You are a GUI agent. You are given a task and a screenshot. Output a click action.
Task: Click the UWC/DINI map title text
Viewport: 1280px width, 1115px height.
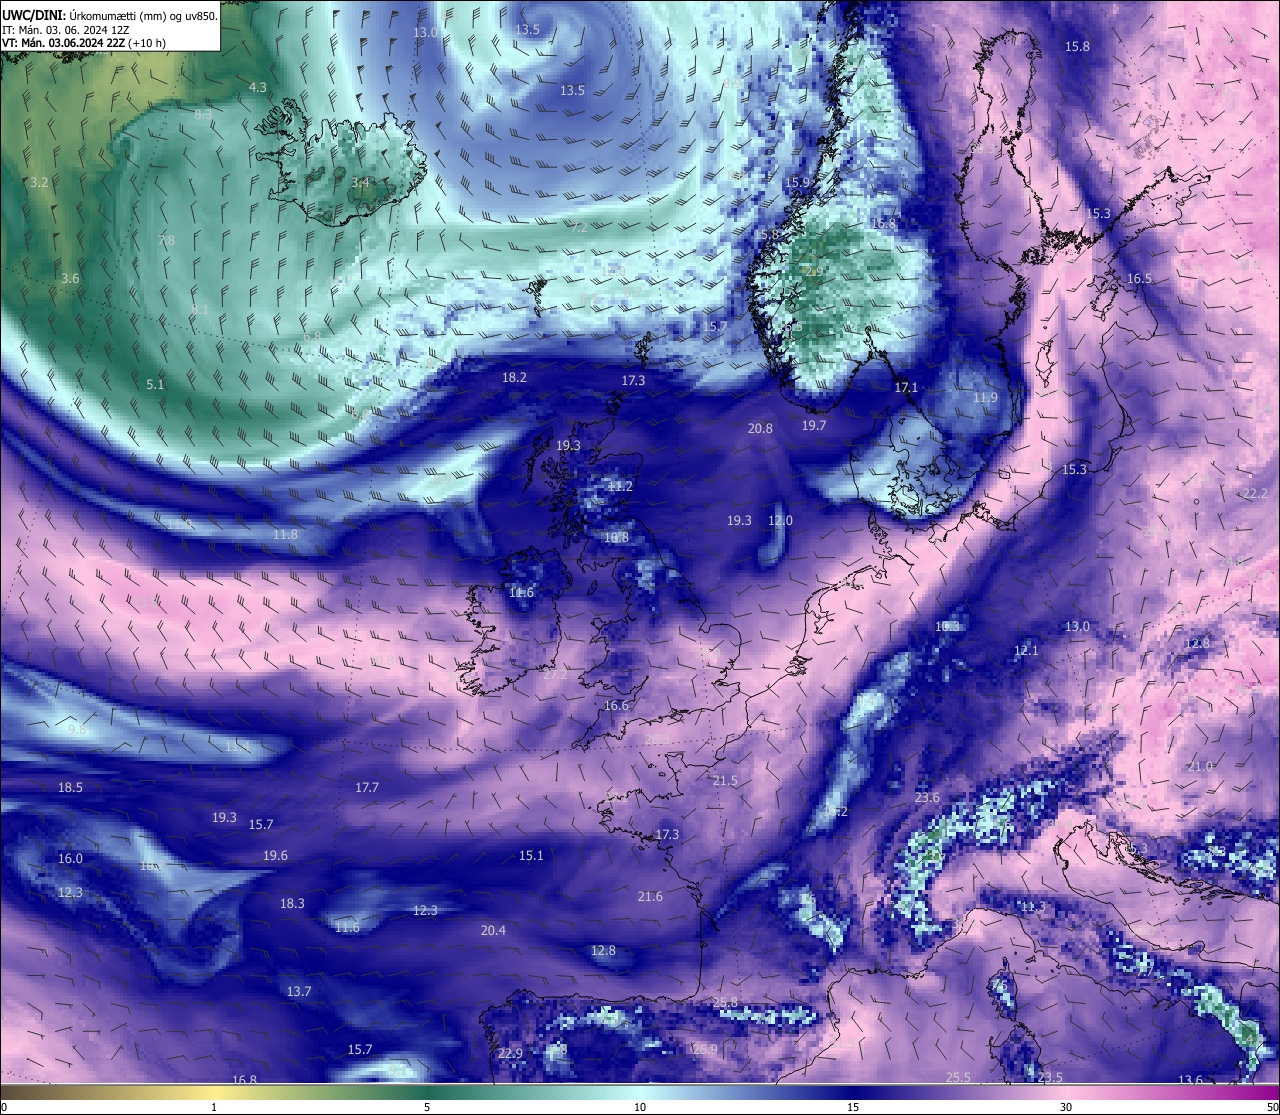pyautogui.click(x=109, y=14)
